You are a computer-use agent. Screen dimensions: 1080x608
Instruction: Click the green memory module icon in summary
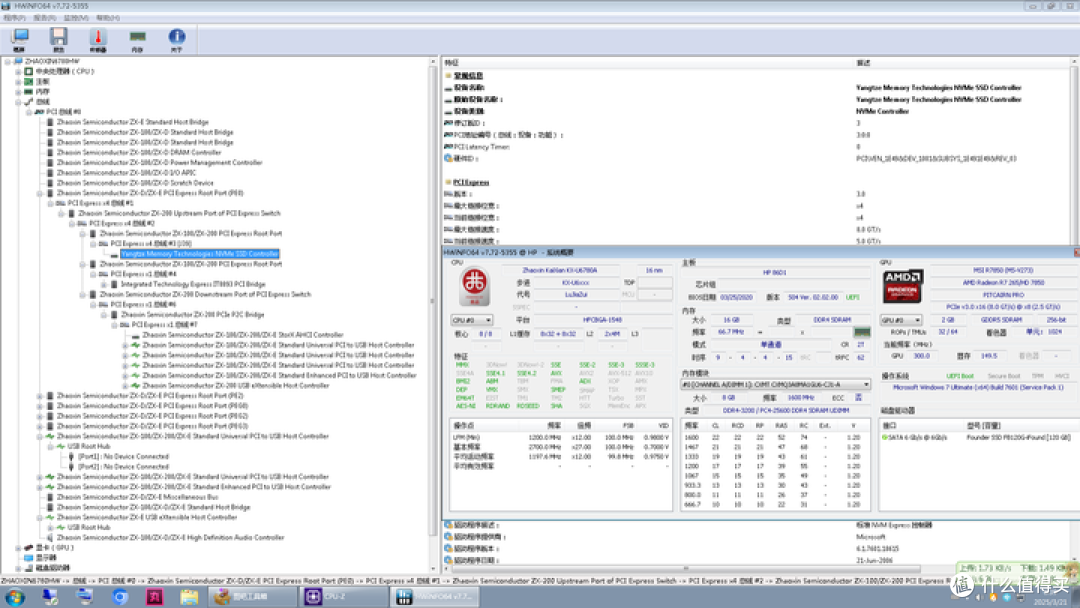(861, 332)
